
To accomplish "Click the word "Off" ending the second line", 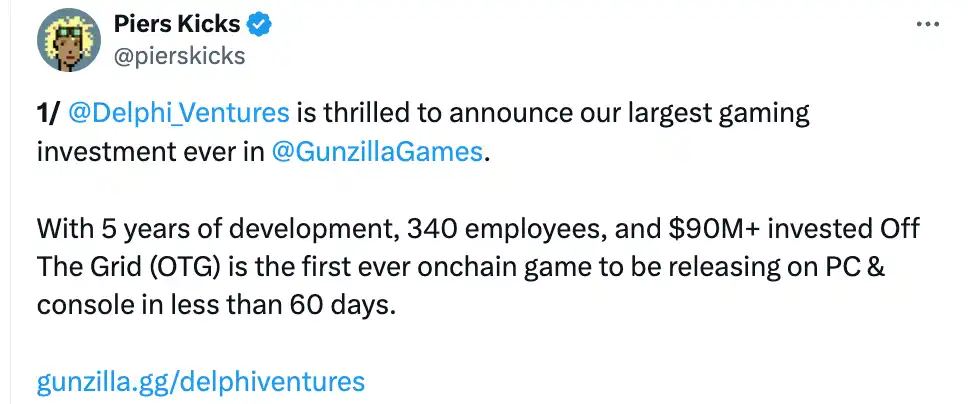I will pos(898,229).
